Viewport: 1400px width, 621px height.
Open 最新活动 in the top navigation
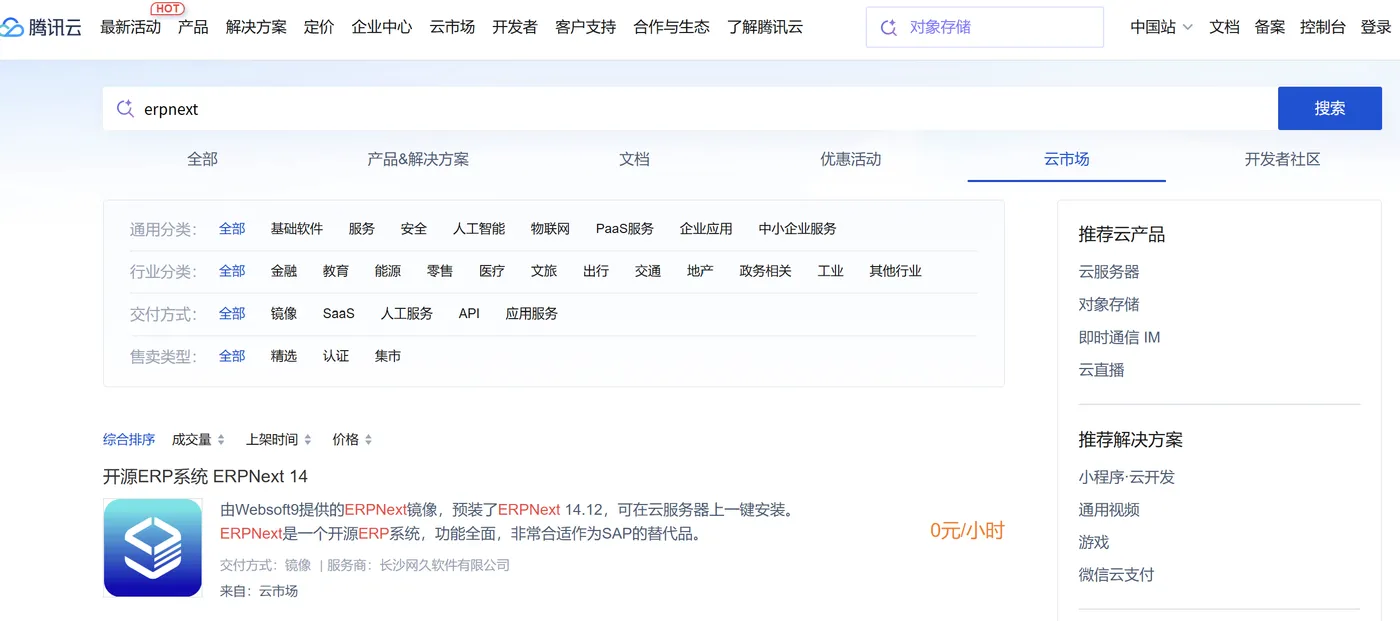130,27
